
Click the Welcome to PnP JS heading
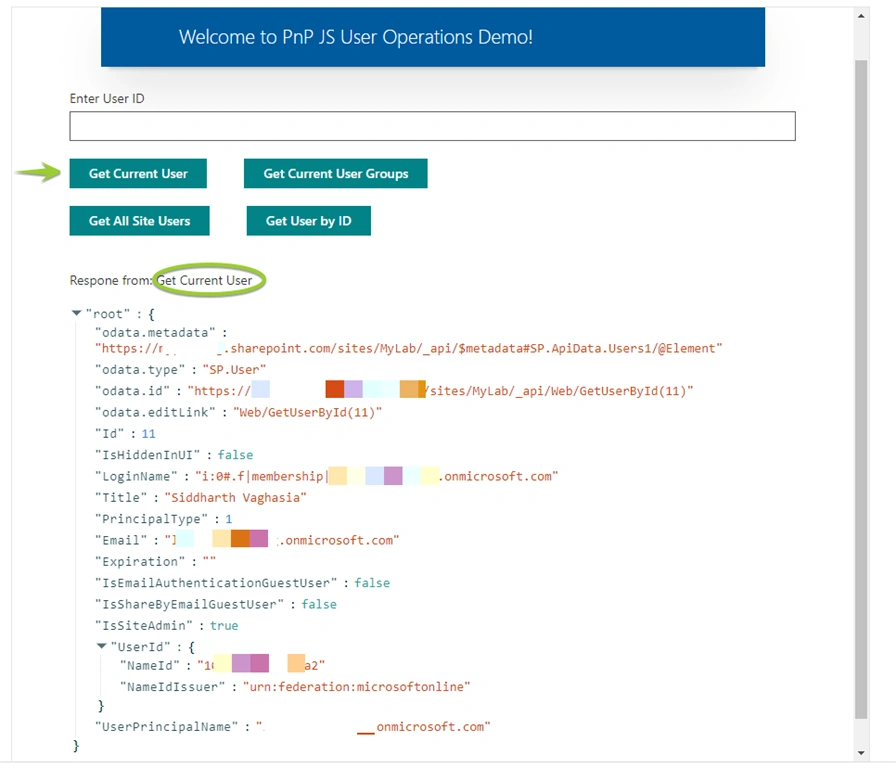[x=355, y=37]
